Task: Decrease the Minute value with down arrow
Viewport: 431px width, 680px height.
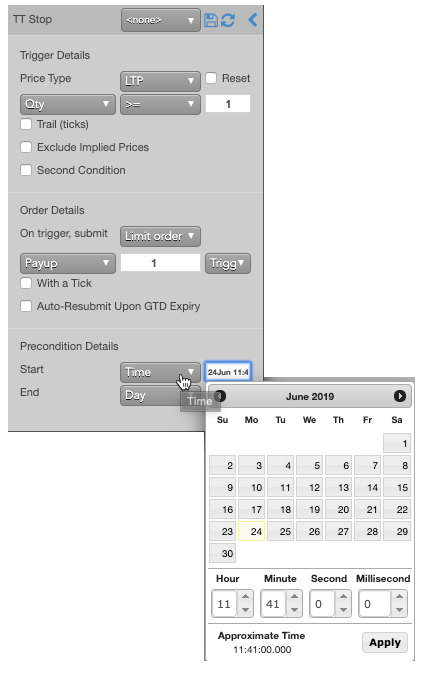Action: [x=294, y=609]
